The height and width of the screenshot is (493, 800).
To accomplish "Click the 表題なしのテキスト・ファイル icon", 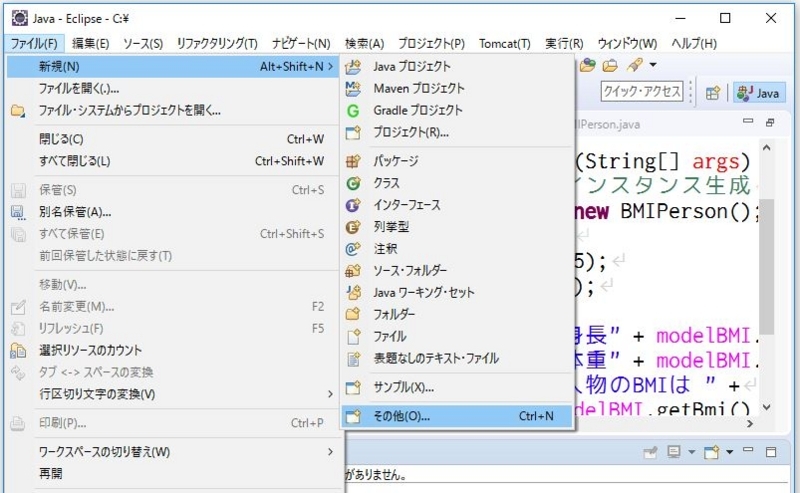I will 353,359.
